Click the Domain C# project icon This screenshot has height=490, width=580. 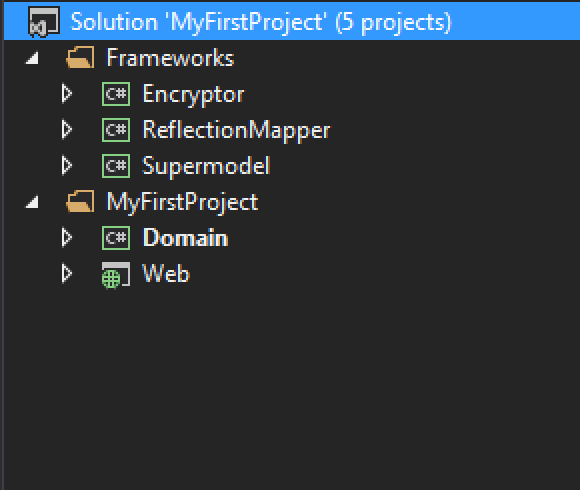coord(116,238)
